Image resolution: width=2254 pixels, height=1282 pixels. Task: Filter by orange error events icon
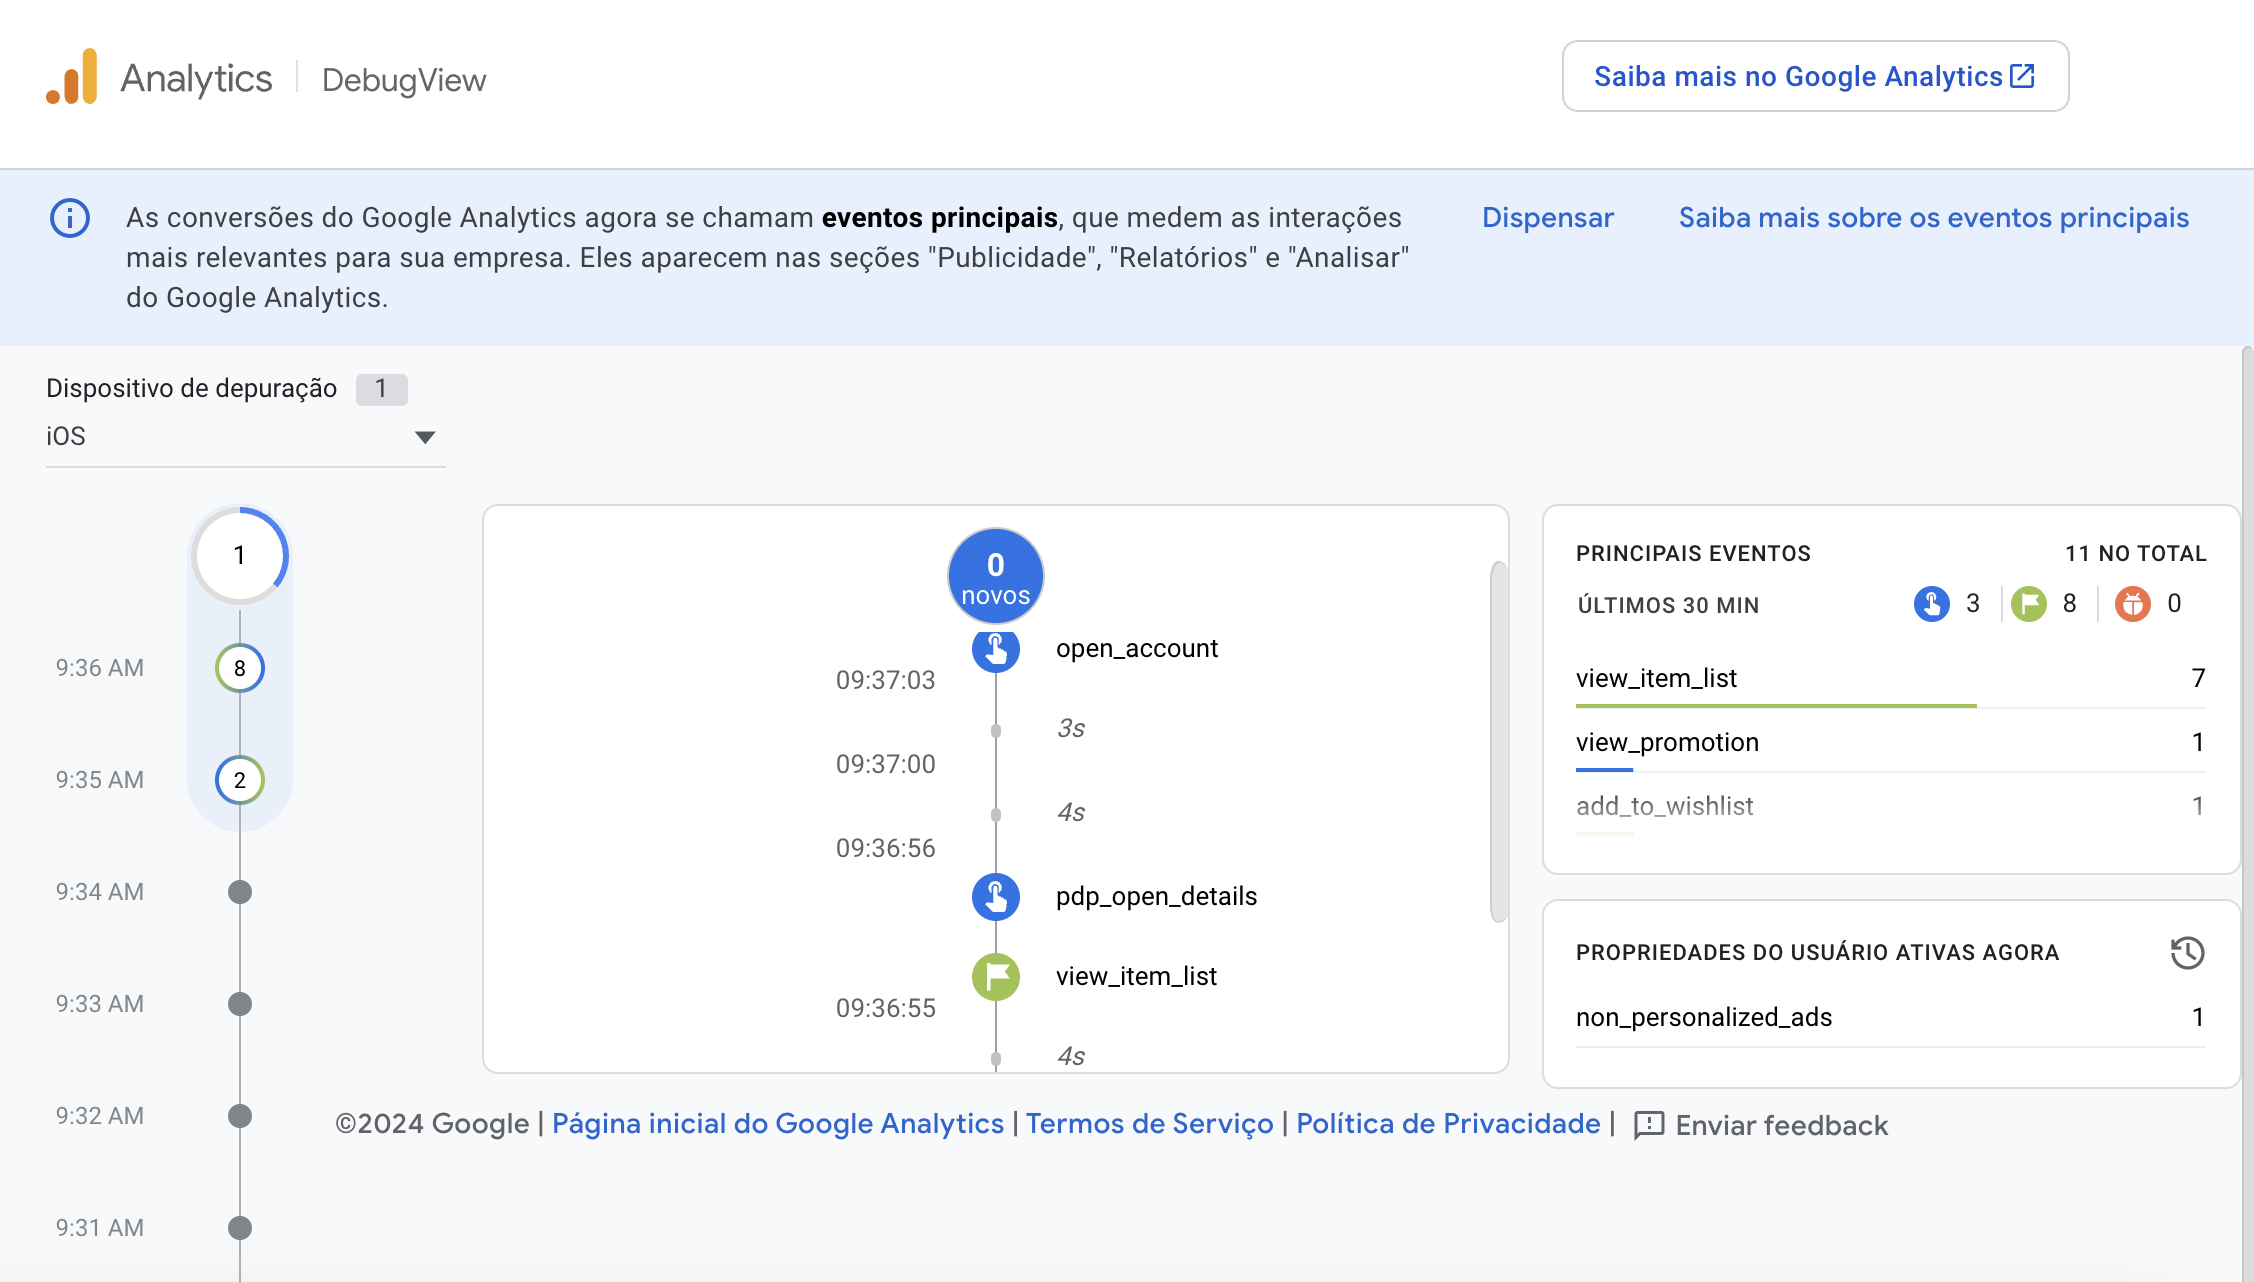[x=2132, y=604]
